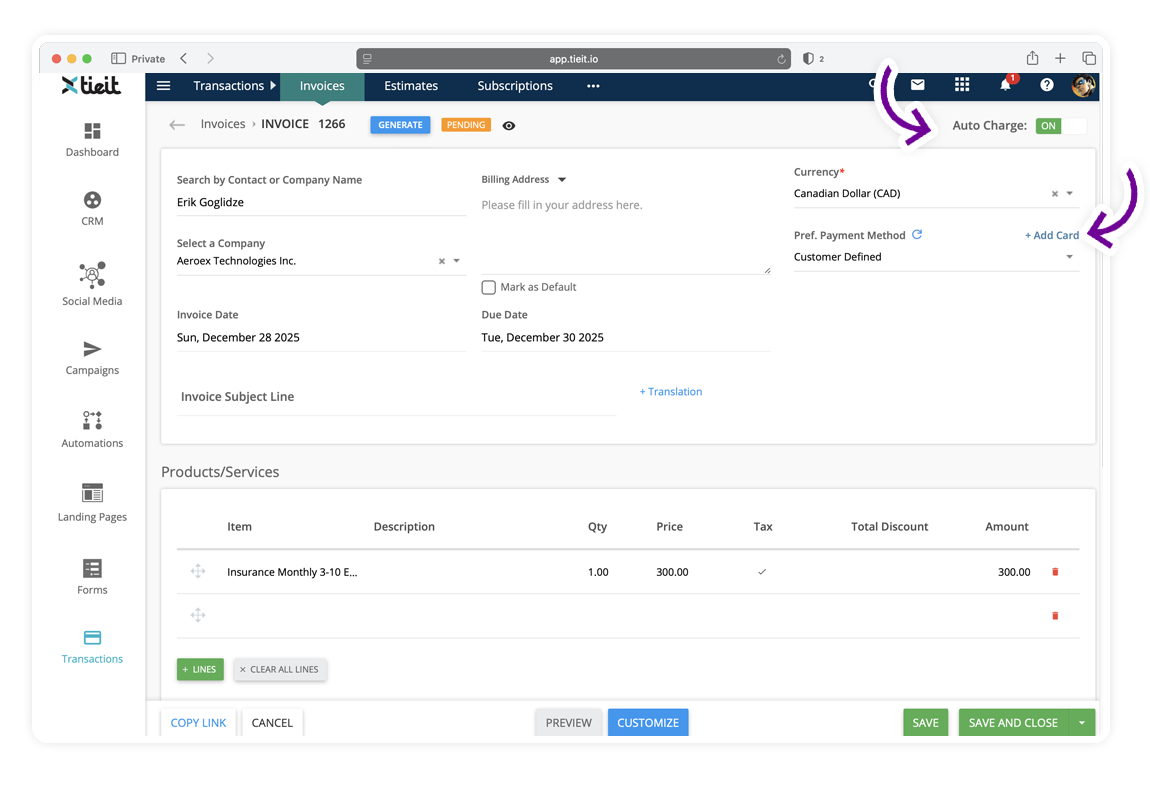Toggle browser sidebar icon next to Private

coord(118,59)
